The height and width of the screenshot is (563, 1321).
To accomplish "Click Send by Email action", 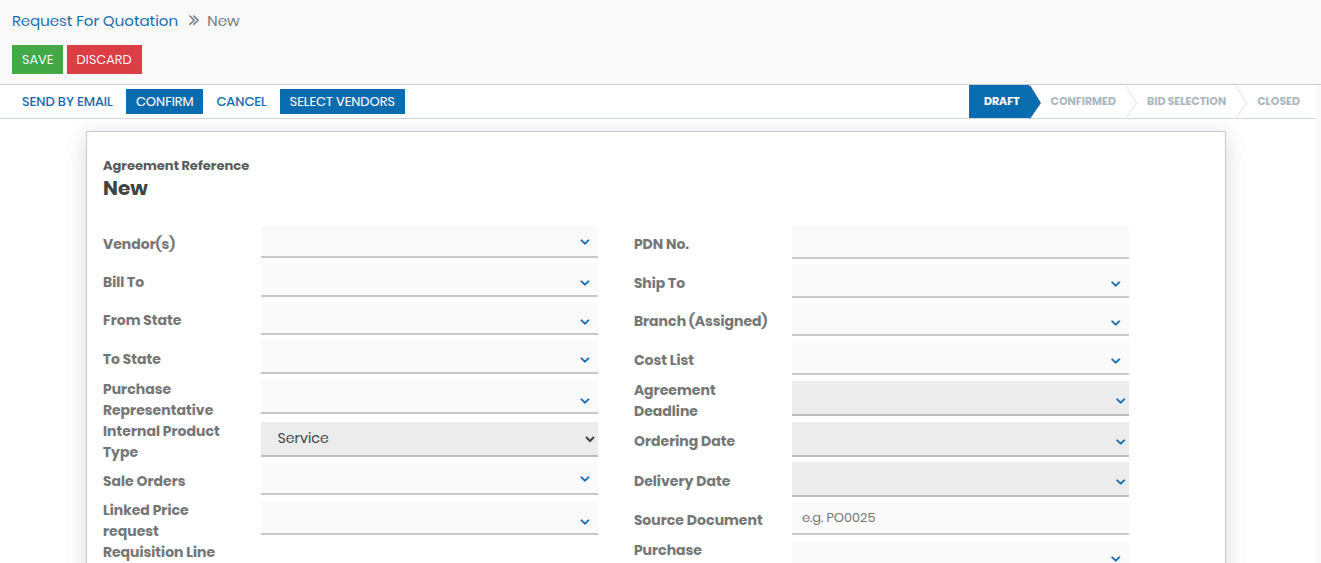I will (67, 102).
